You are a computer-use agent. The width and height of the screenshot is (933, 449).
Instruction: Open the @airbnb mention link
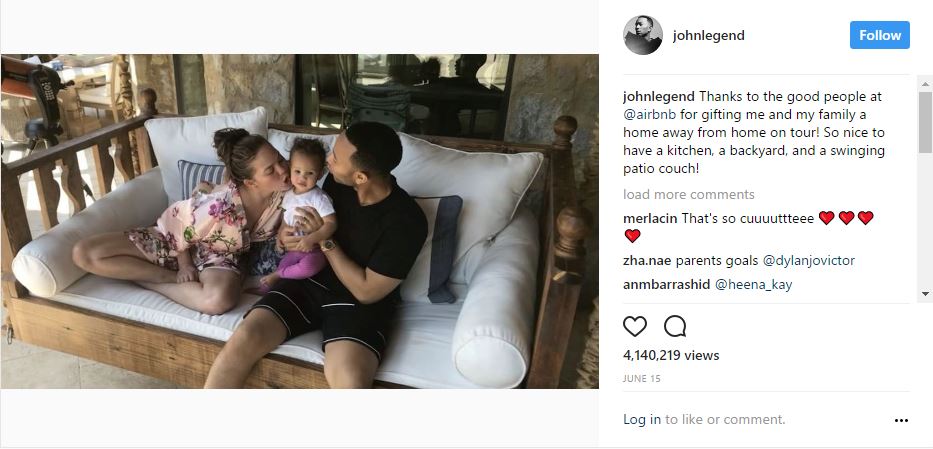[652, 114]
